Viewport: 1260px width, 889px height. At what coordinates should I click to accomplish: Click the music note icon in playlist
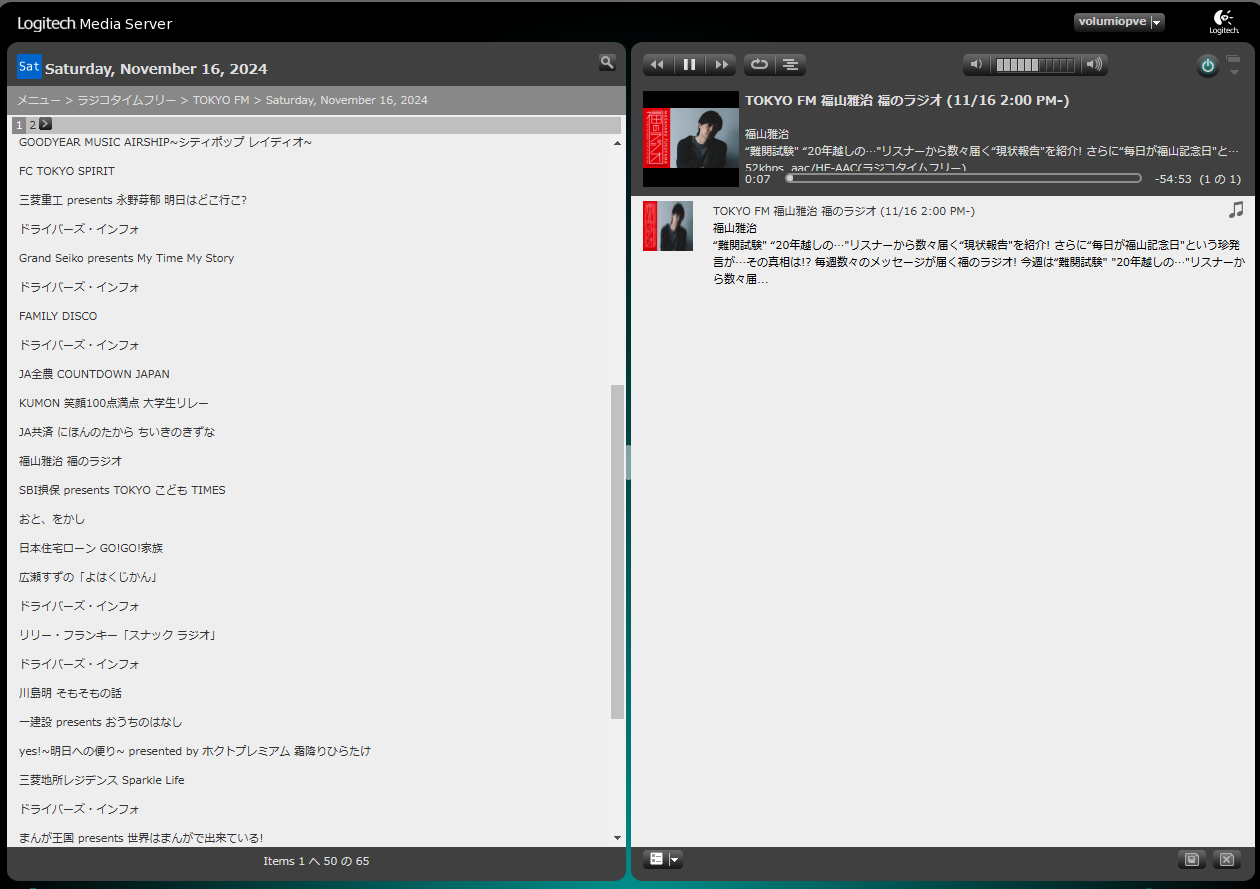[x=1236, y=209]
